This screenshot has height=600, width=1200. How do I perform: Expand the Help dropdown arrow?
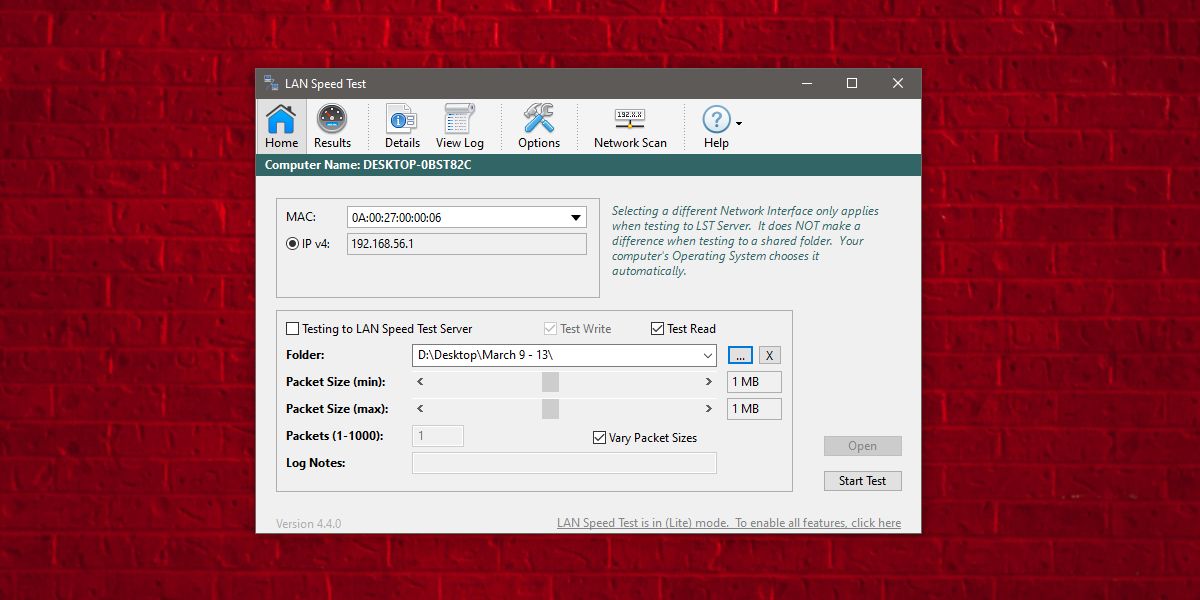pyautogui.click(x=739, y=124)
